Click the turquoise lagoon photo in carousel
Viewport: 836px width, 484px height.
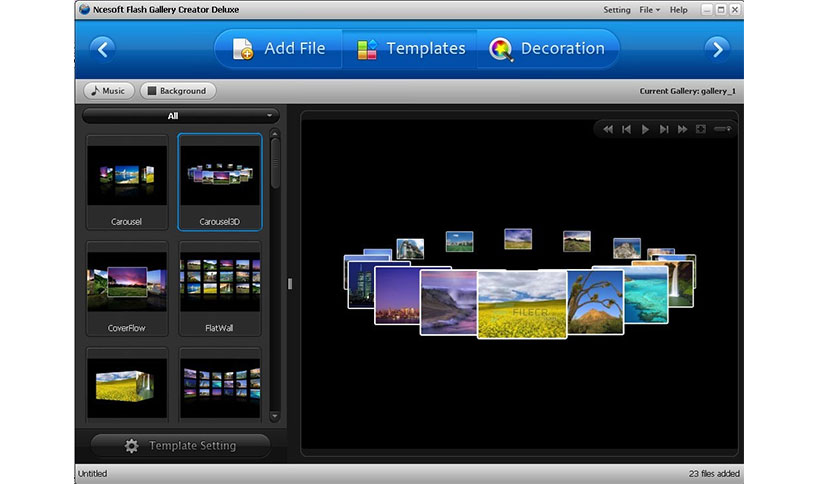pos(646,295)
